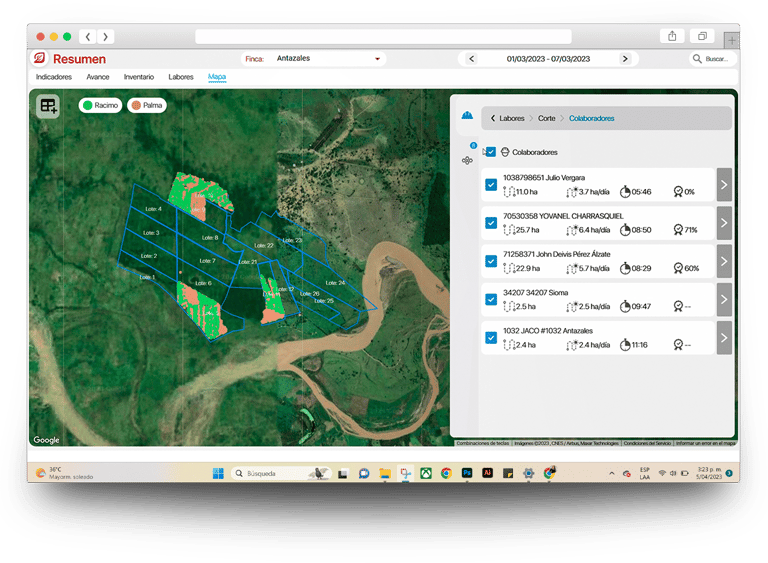Switch to the Inventario tab
The image size is (768, 563).
[139, 77]
